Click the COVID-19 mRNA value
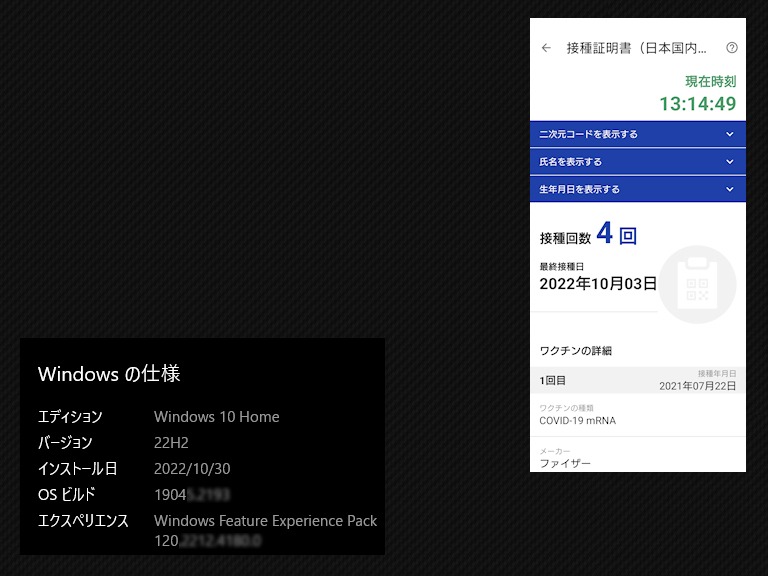Viewport: 768px width, 576px height. coord(577,421)
